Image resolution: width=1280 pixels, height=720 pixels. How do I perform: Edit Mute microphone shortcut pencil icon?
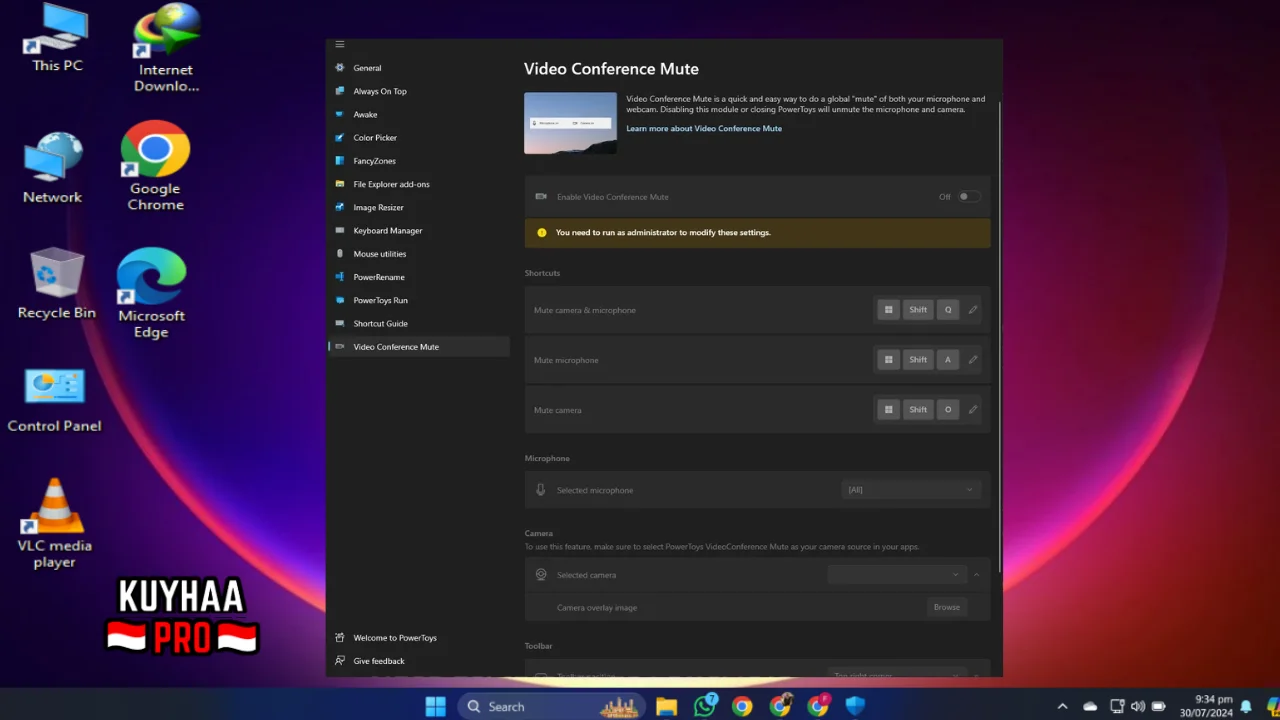pos(972,360)
